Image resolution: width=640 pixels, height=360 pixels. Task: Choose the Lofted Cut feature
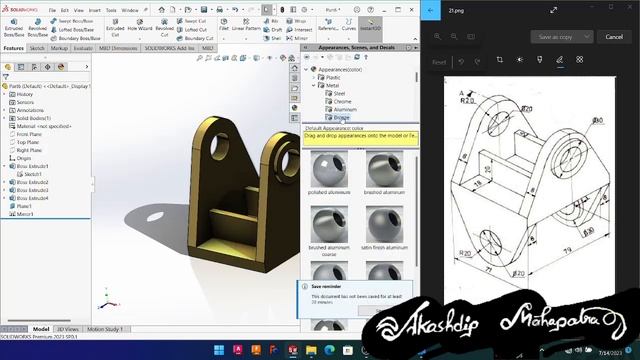(x=191, y=29)
